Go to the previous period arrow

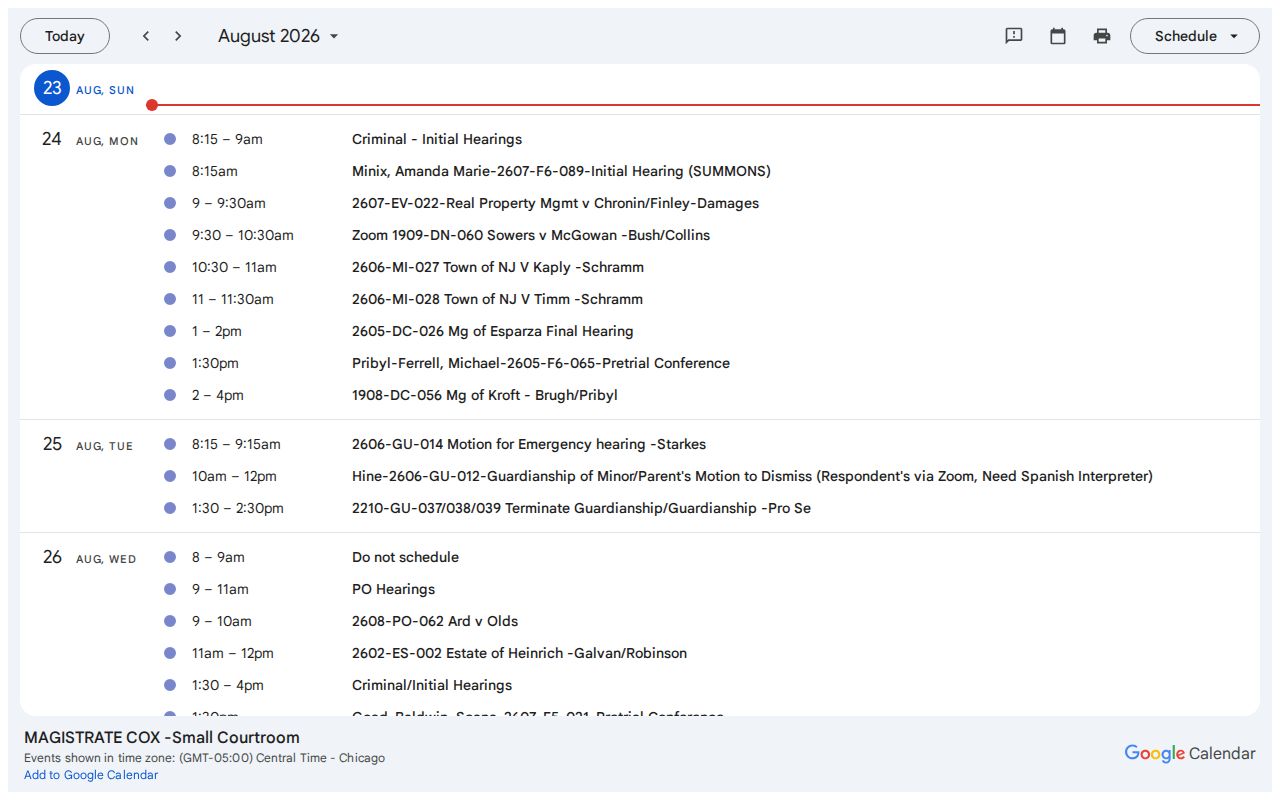(146, 36)
